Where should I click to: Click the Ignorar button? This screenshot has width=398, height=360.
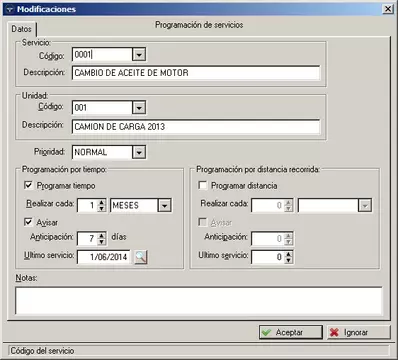[358, 332]
